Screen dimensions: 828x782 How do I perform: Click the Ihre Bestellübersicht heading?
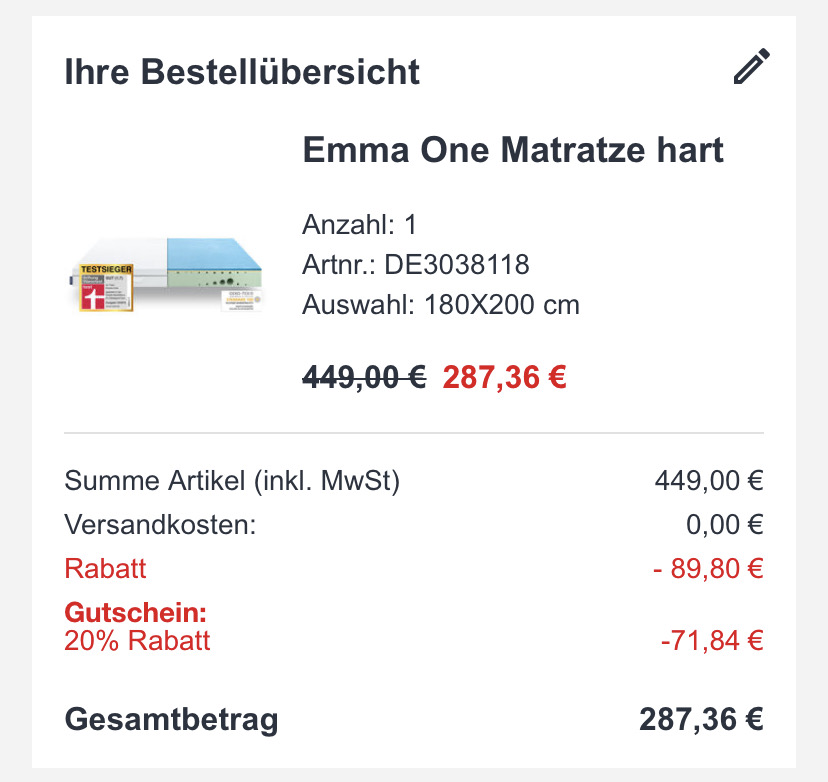(242, 71)
